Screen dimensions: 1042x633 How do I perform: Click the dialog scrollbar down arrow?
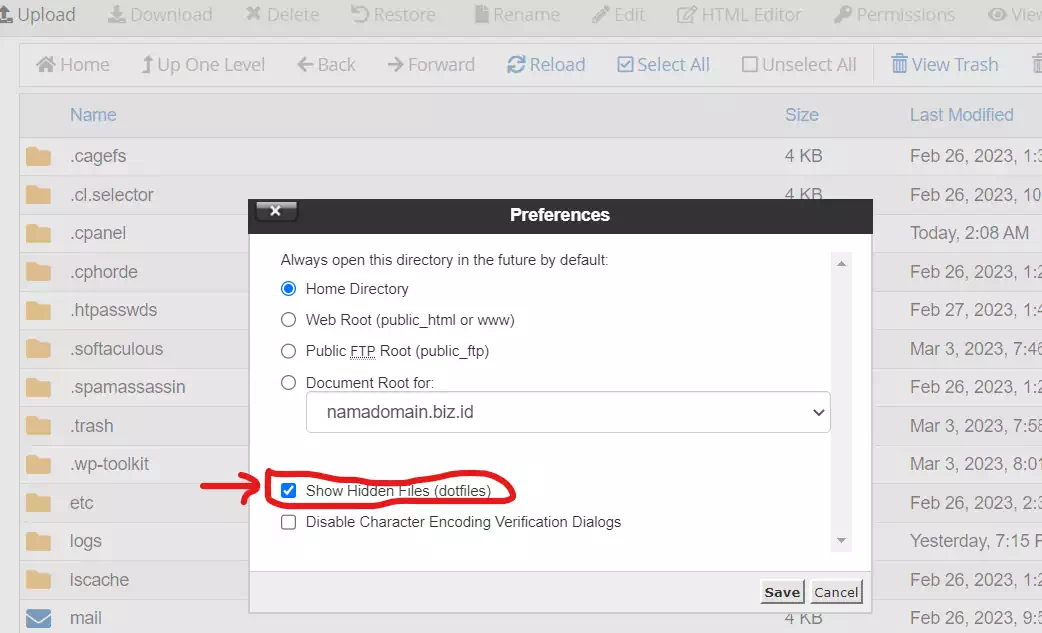pos(841,541)
